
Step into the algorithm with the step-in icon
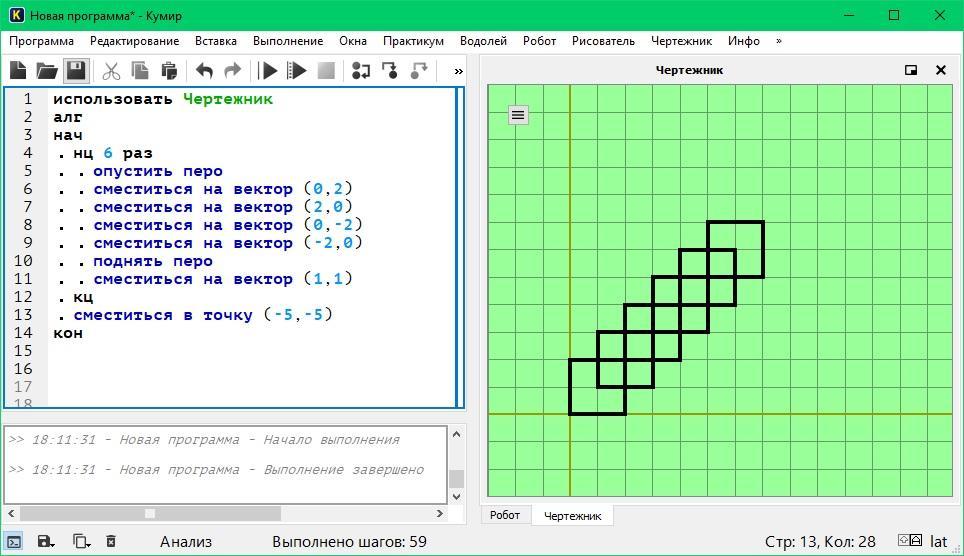390,71
